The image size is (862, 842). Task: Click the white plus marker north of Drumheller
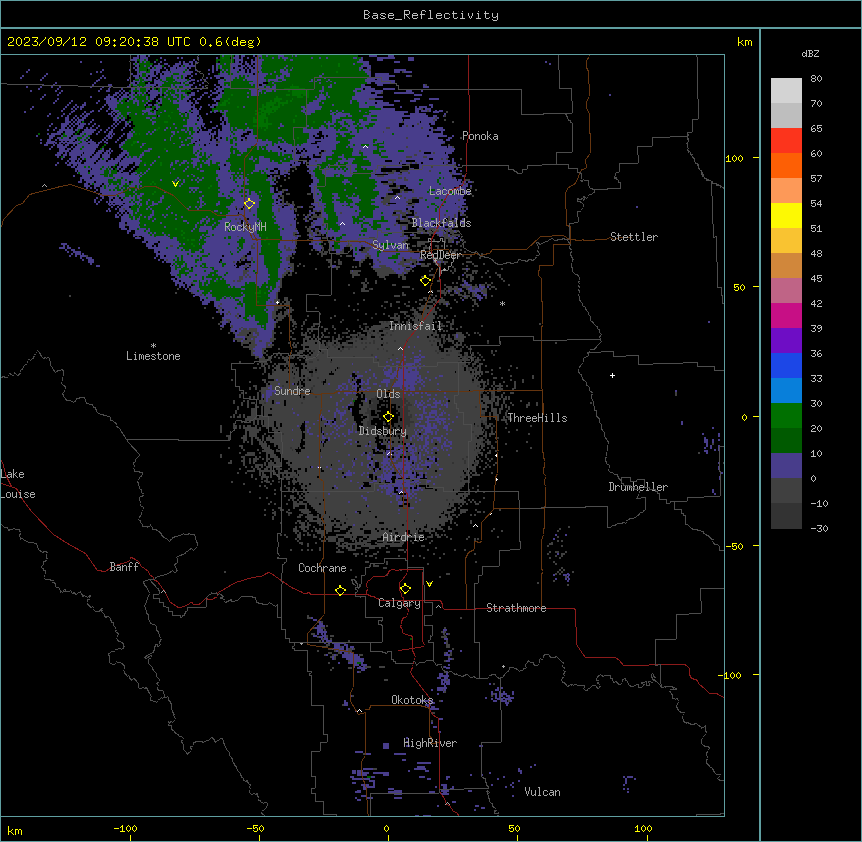(612, 375)
